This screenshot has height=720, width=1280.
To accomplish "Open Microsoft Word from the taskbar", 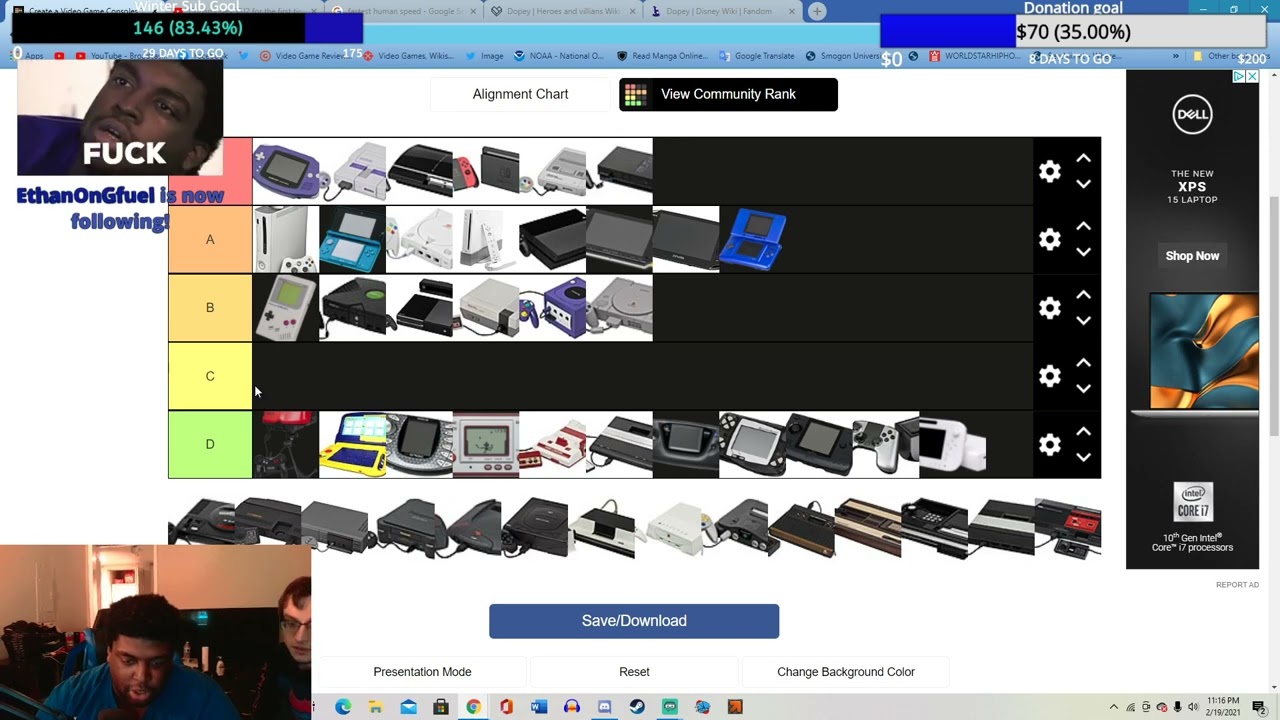I will [x=539, y=707].
